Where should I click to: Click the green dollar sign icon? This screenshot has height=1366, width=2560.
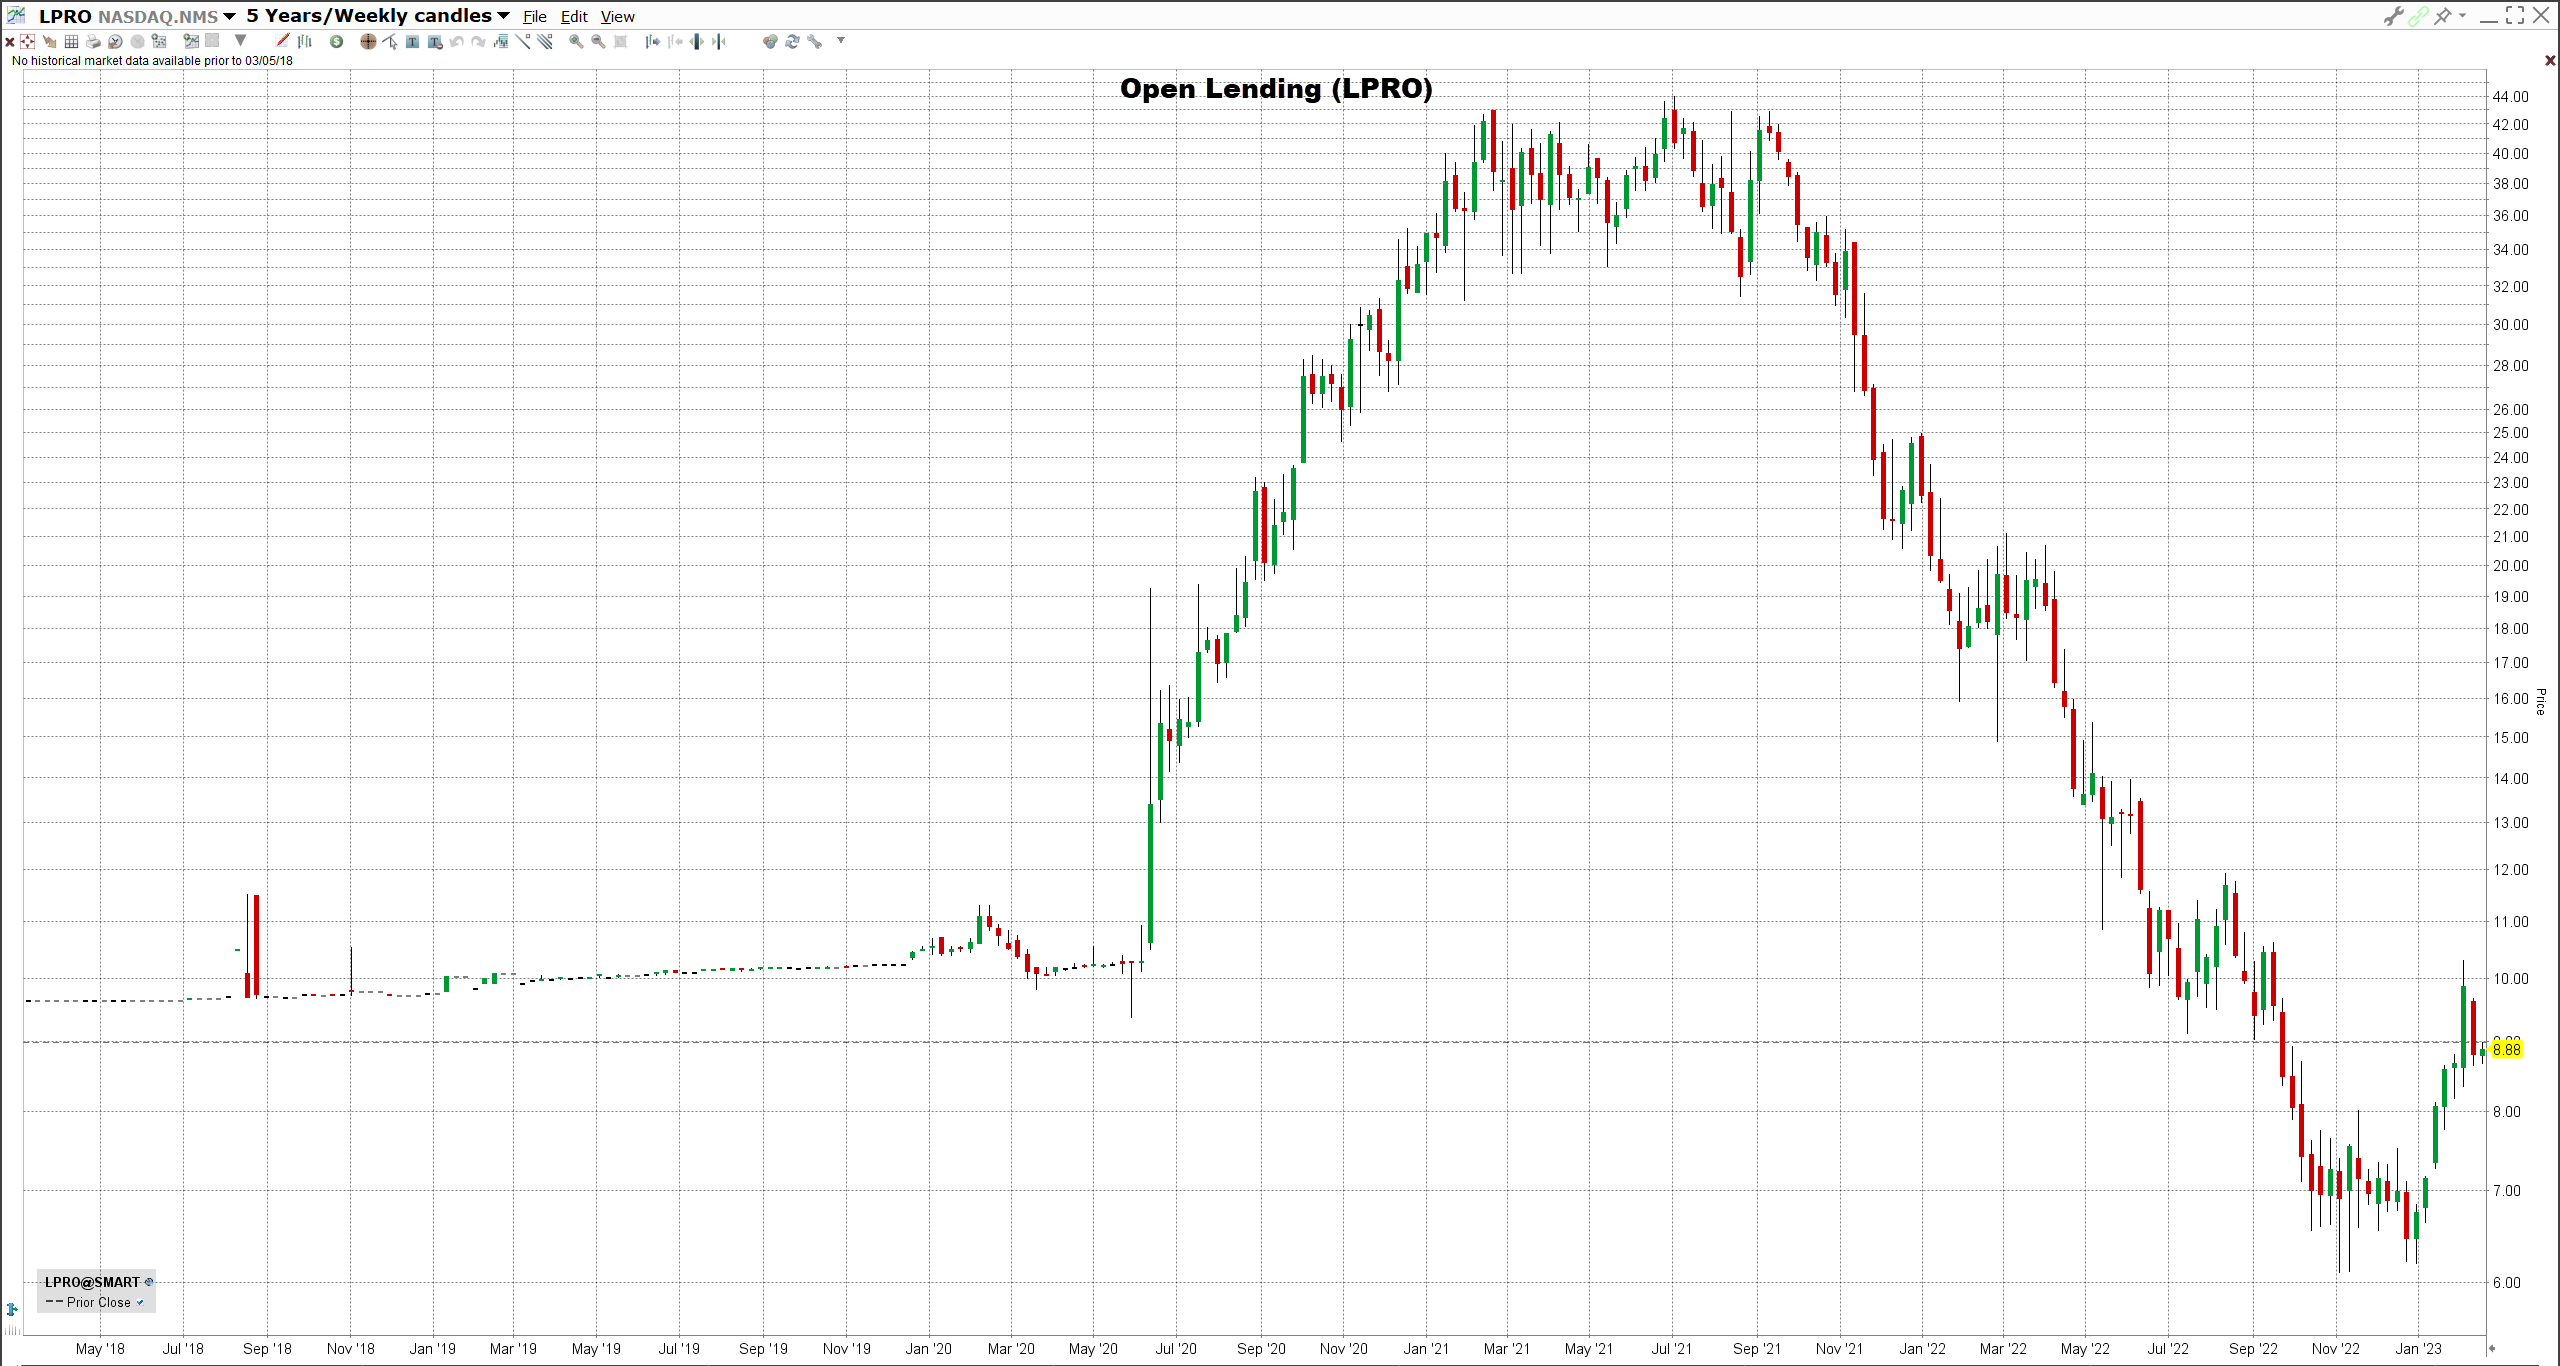pos(337,42)
